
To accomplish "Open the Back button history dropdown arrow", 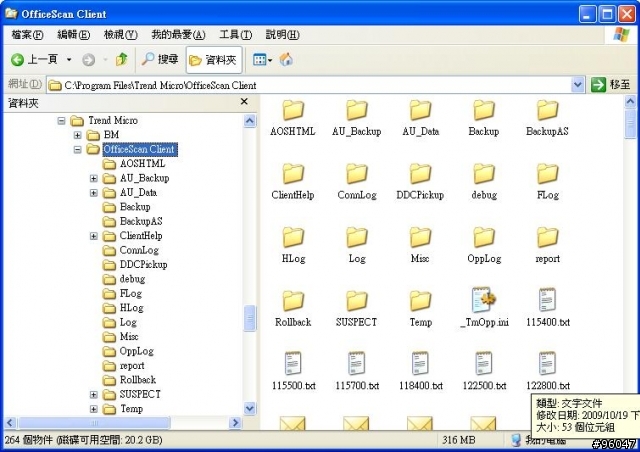I will (x=69, y=60).
